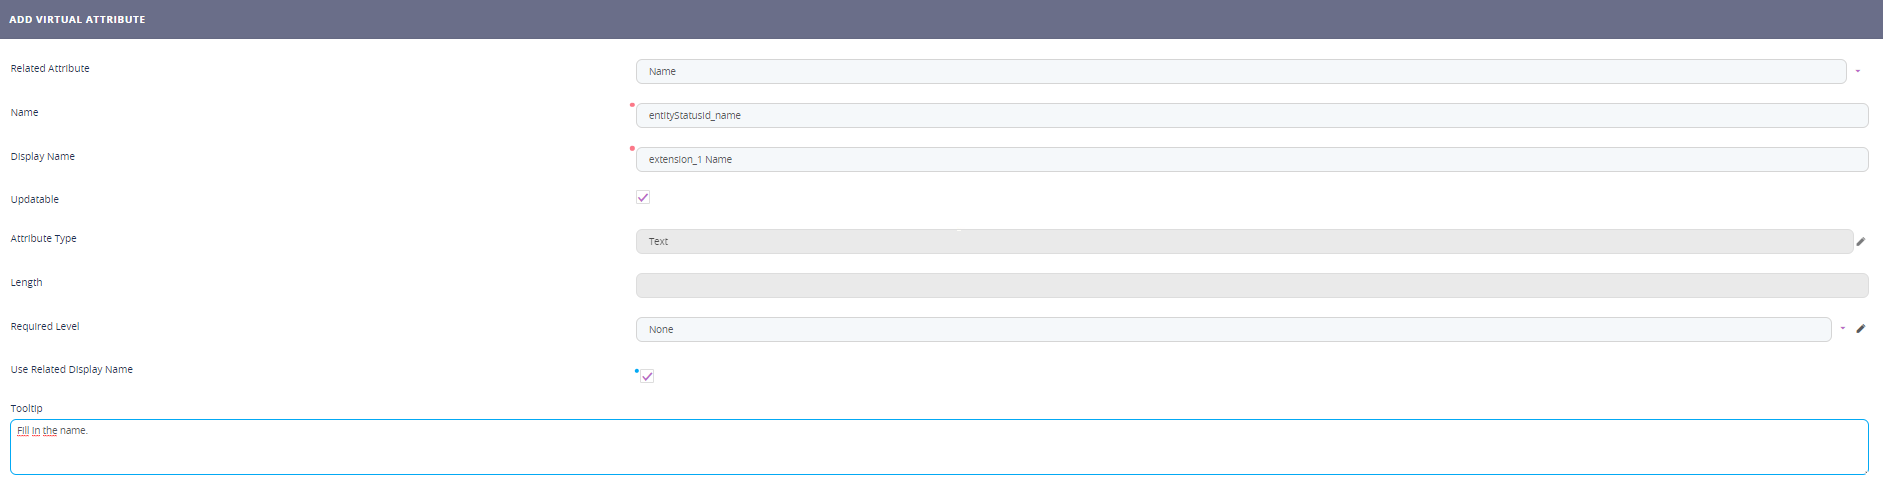Viewport: 1883px width, 492px height.
Task: Click the Required Level label text
Action: tap(45, 327)
